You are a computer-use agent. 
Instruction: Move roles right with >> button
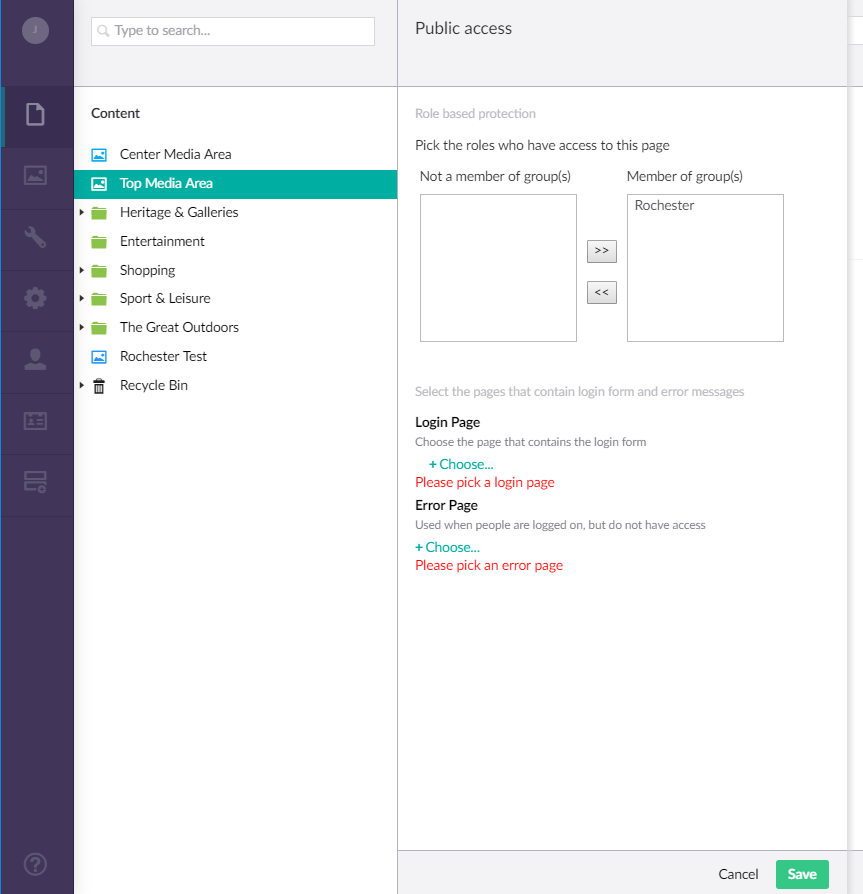(x=601, y=251)
